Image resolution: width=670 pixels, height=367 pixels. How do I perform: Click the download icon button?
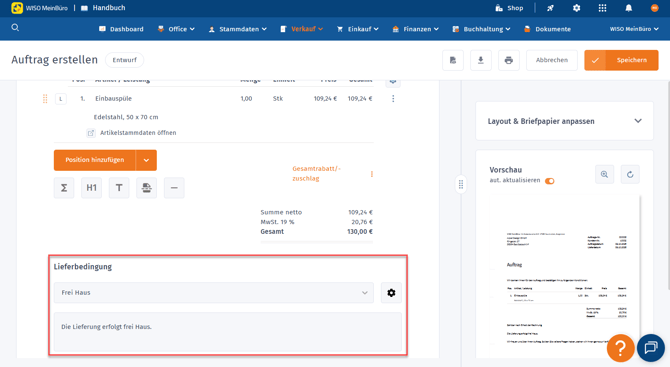pos(481,60)
